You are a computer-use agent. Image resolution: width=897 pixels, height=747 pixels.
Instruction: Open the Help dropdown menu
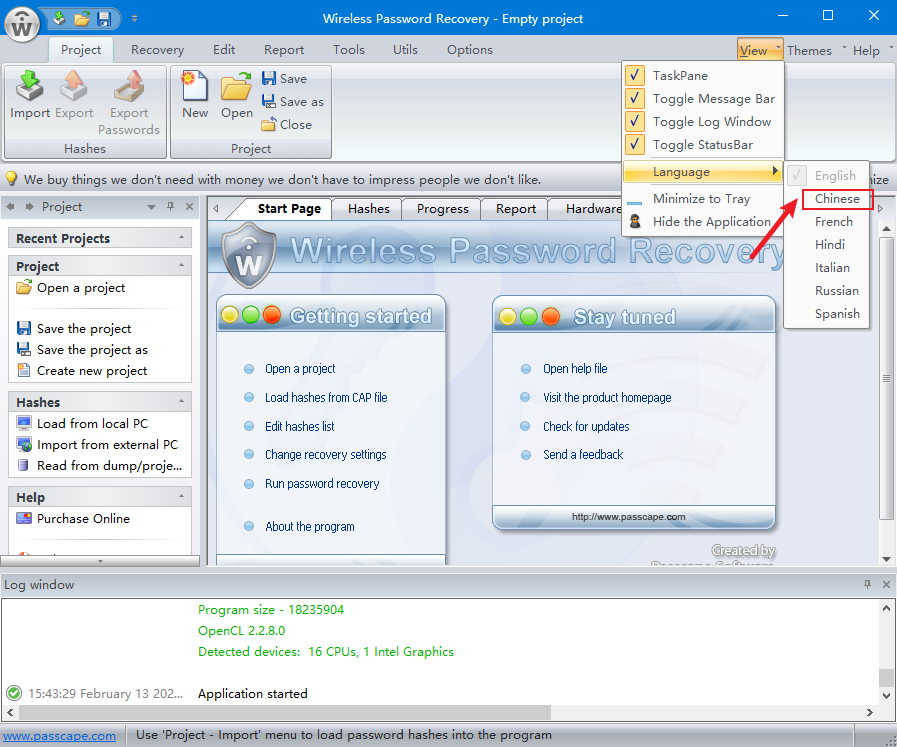pyautogui.click(x=872, y=50)
